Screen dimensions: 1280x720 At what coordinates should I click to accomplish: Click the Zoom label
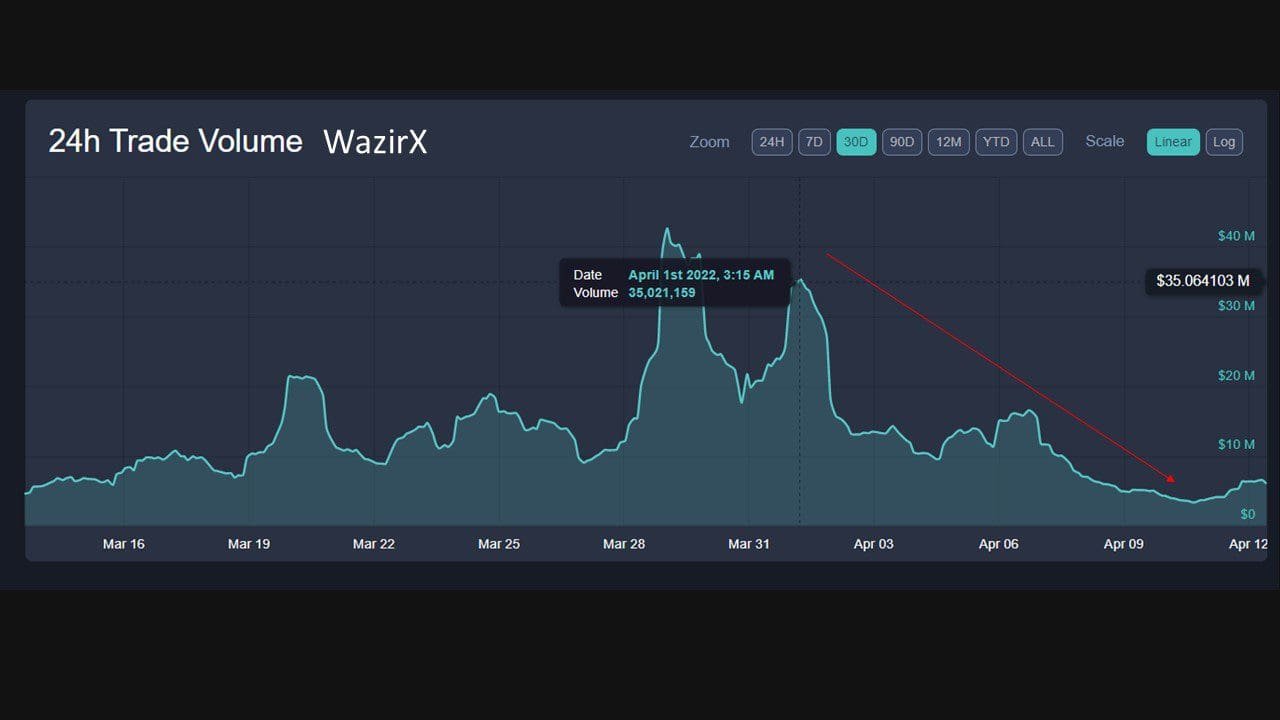(x=709, y=142)
